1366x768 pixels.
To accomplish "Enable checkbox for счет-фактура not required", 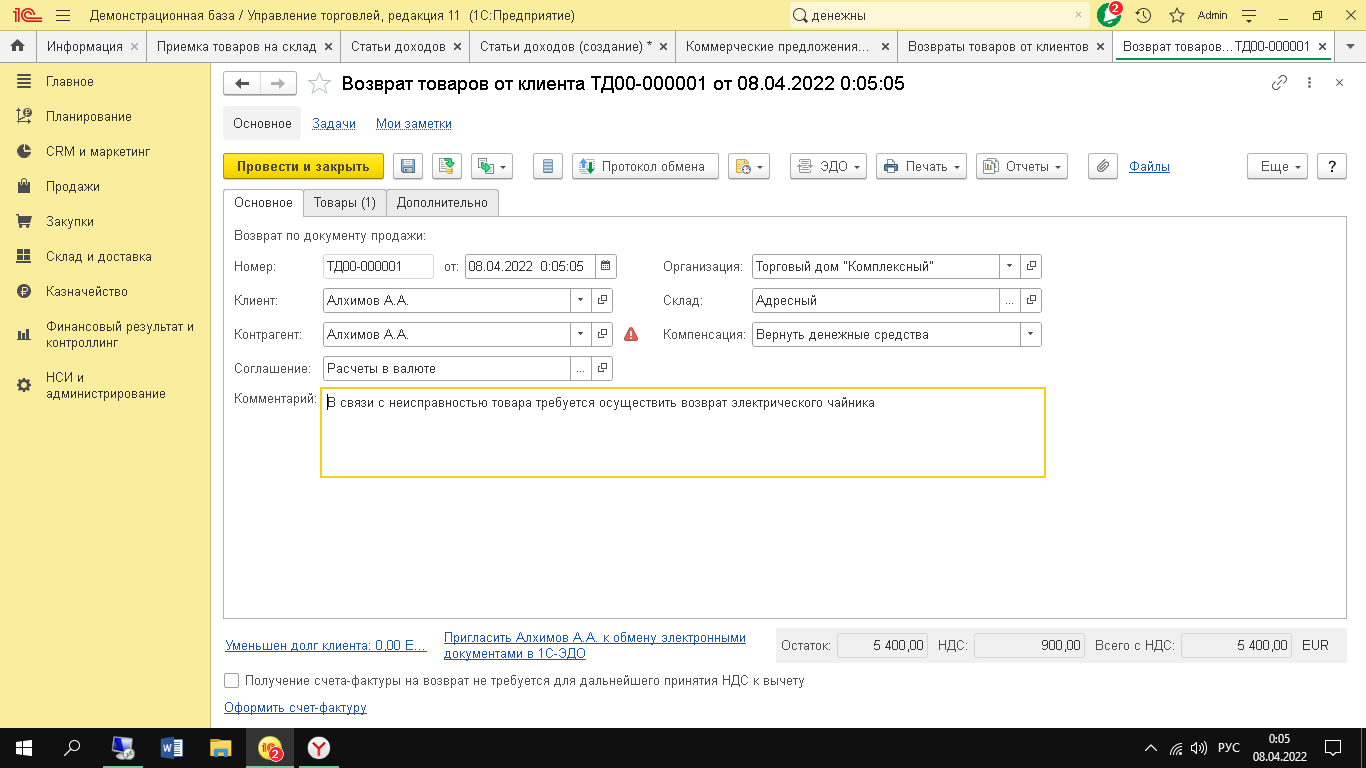I will pos(232,681).
